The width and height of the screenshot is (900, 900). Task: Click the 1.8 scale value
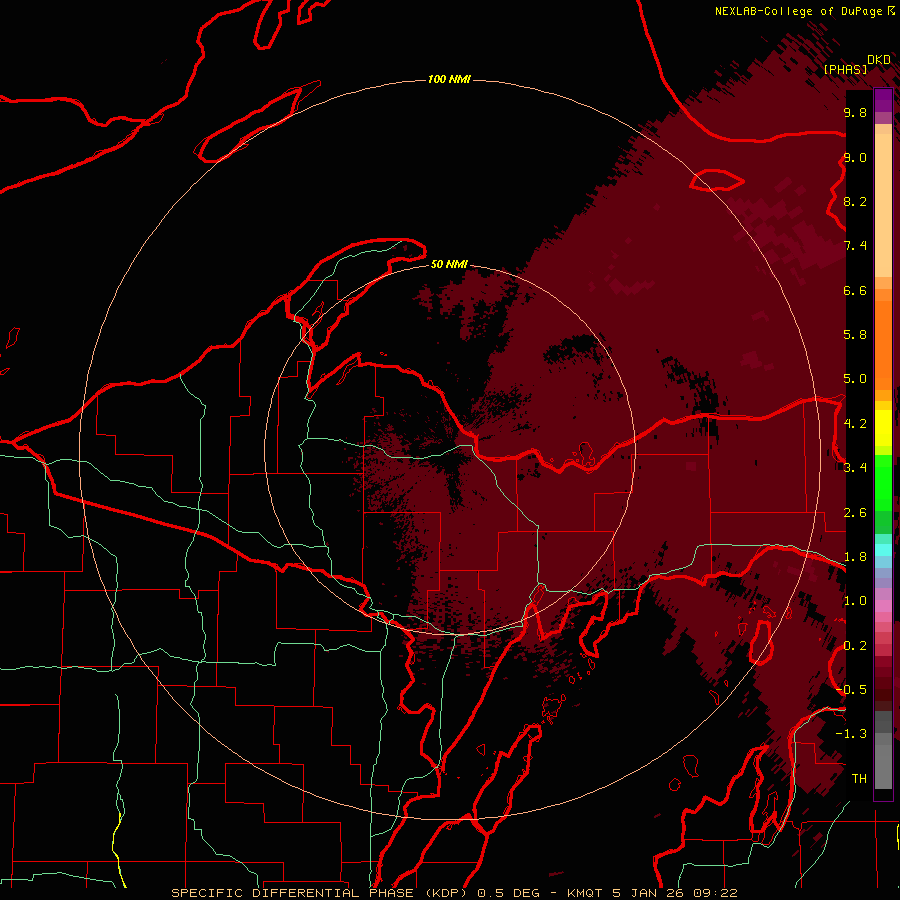tap(855, 557)
